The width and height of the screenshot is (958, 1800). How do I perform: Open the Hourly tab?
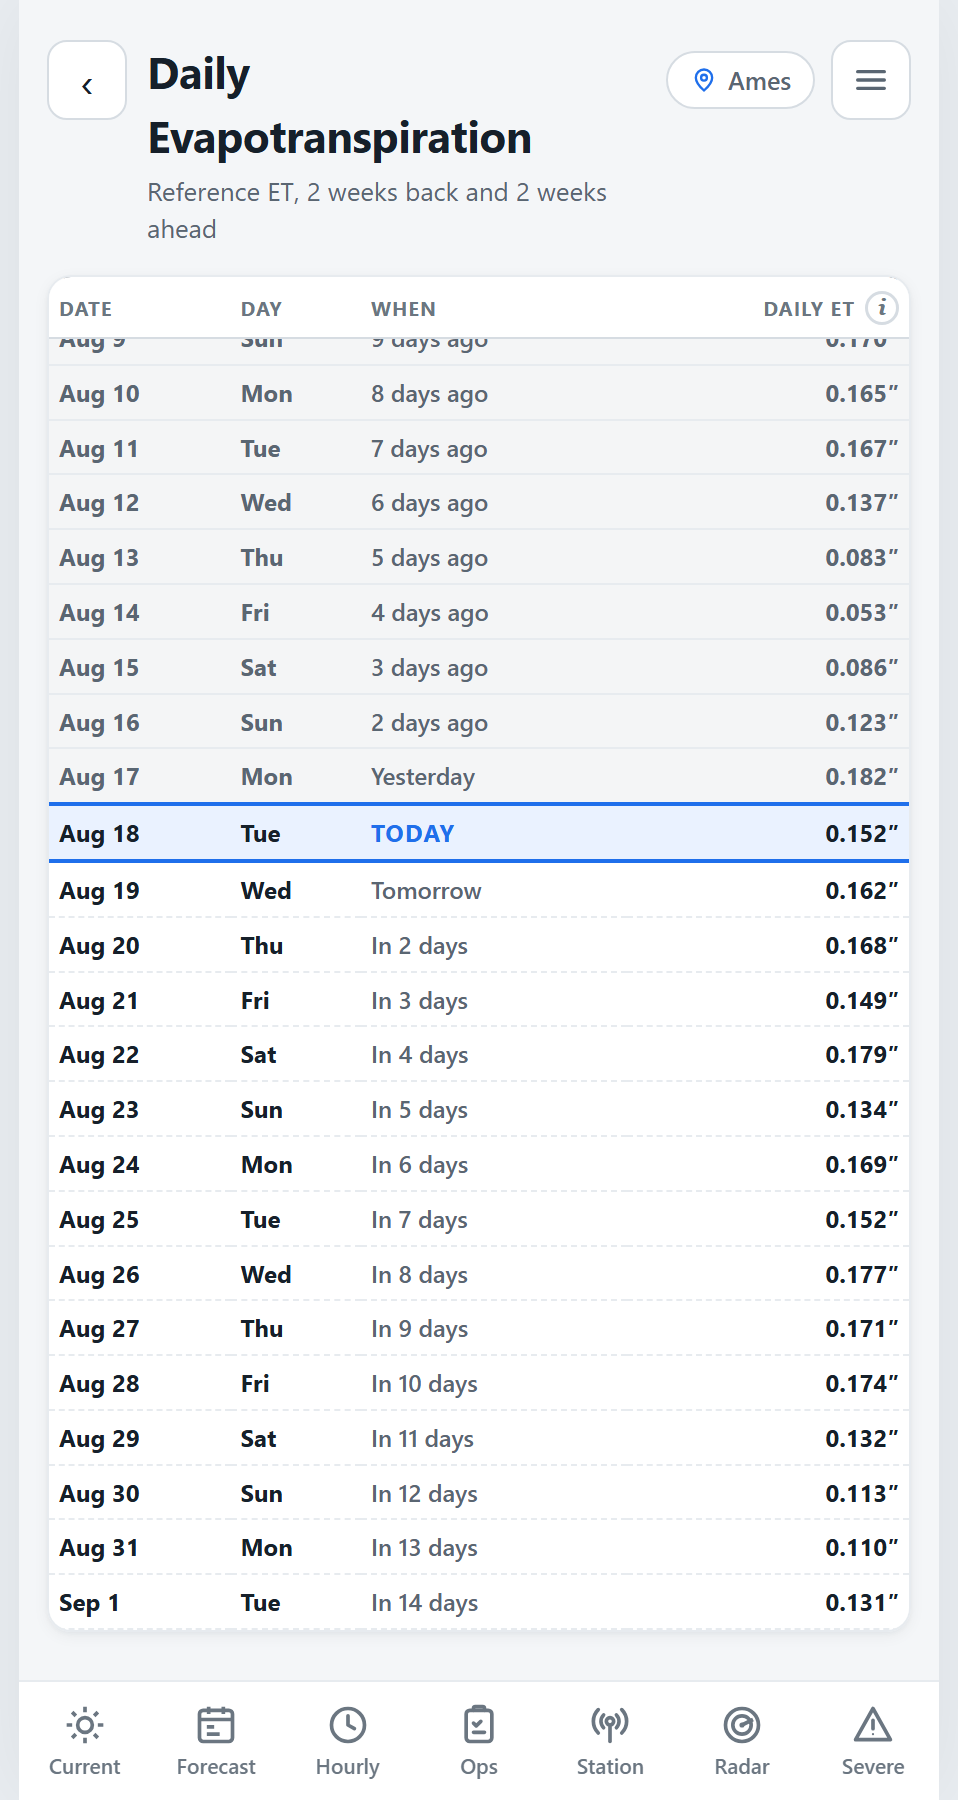pos(348,1741)
